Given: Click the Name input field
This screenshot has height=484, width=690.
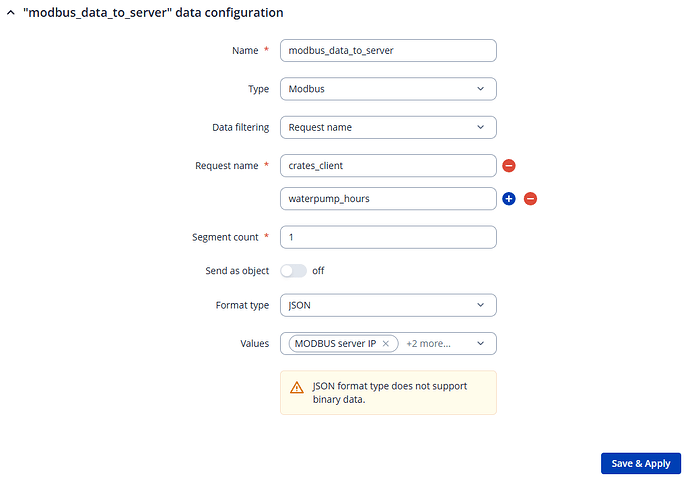Looking at the screenshot, I should tap(388, 50).
